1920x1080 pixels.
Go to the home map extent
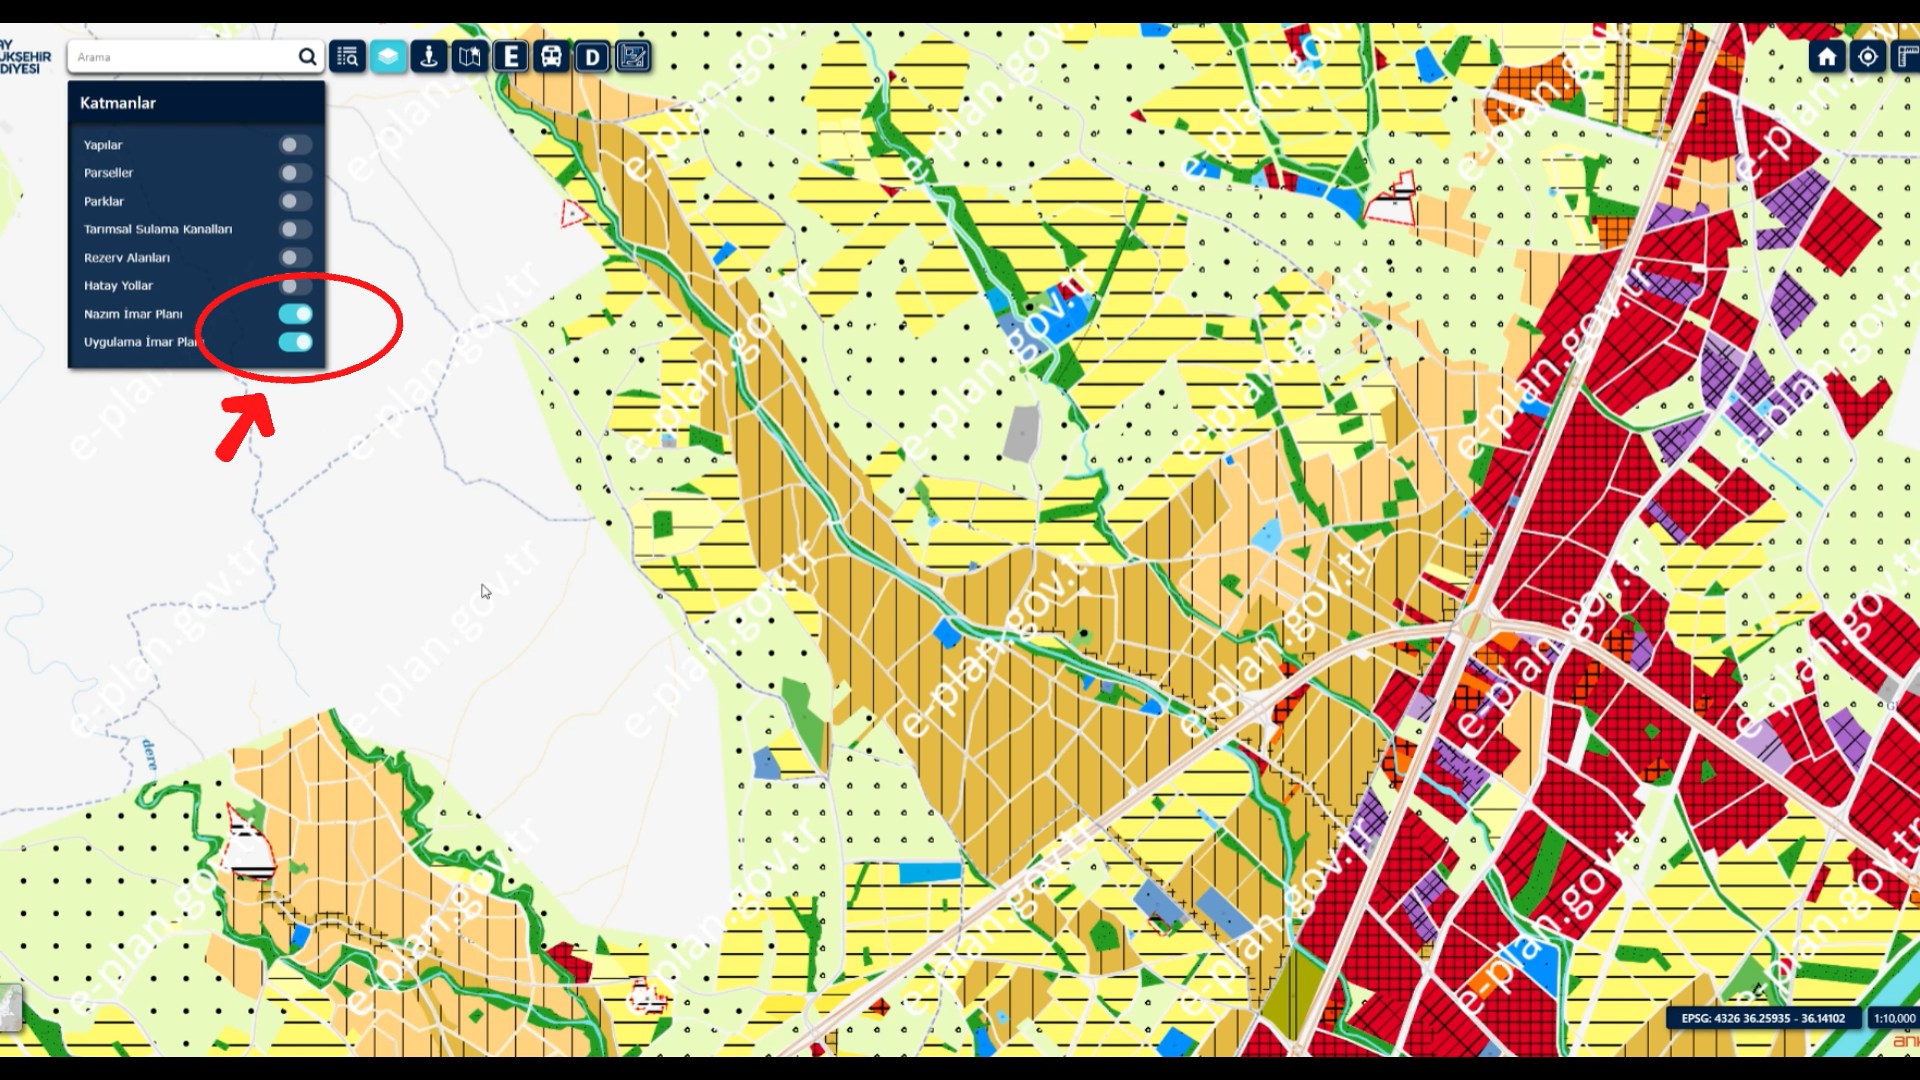tap(1827, 57)
